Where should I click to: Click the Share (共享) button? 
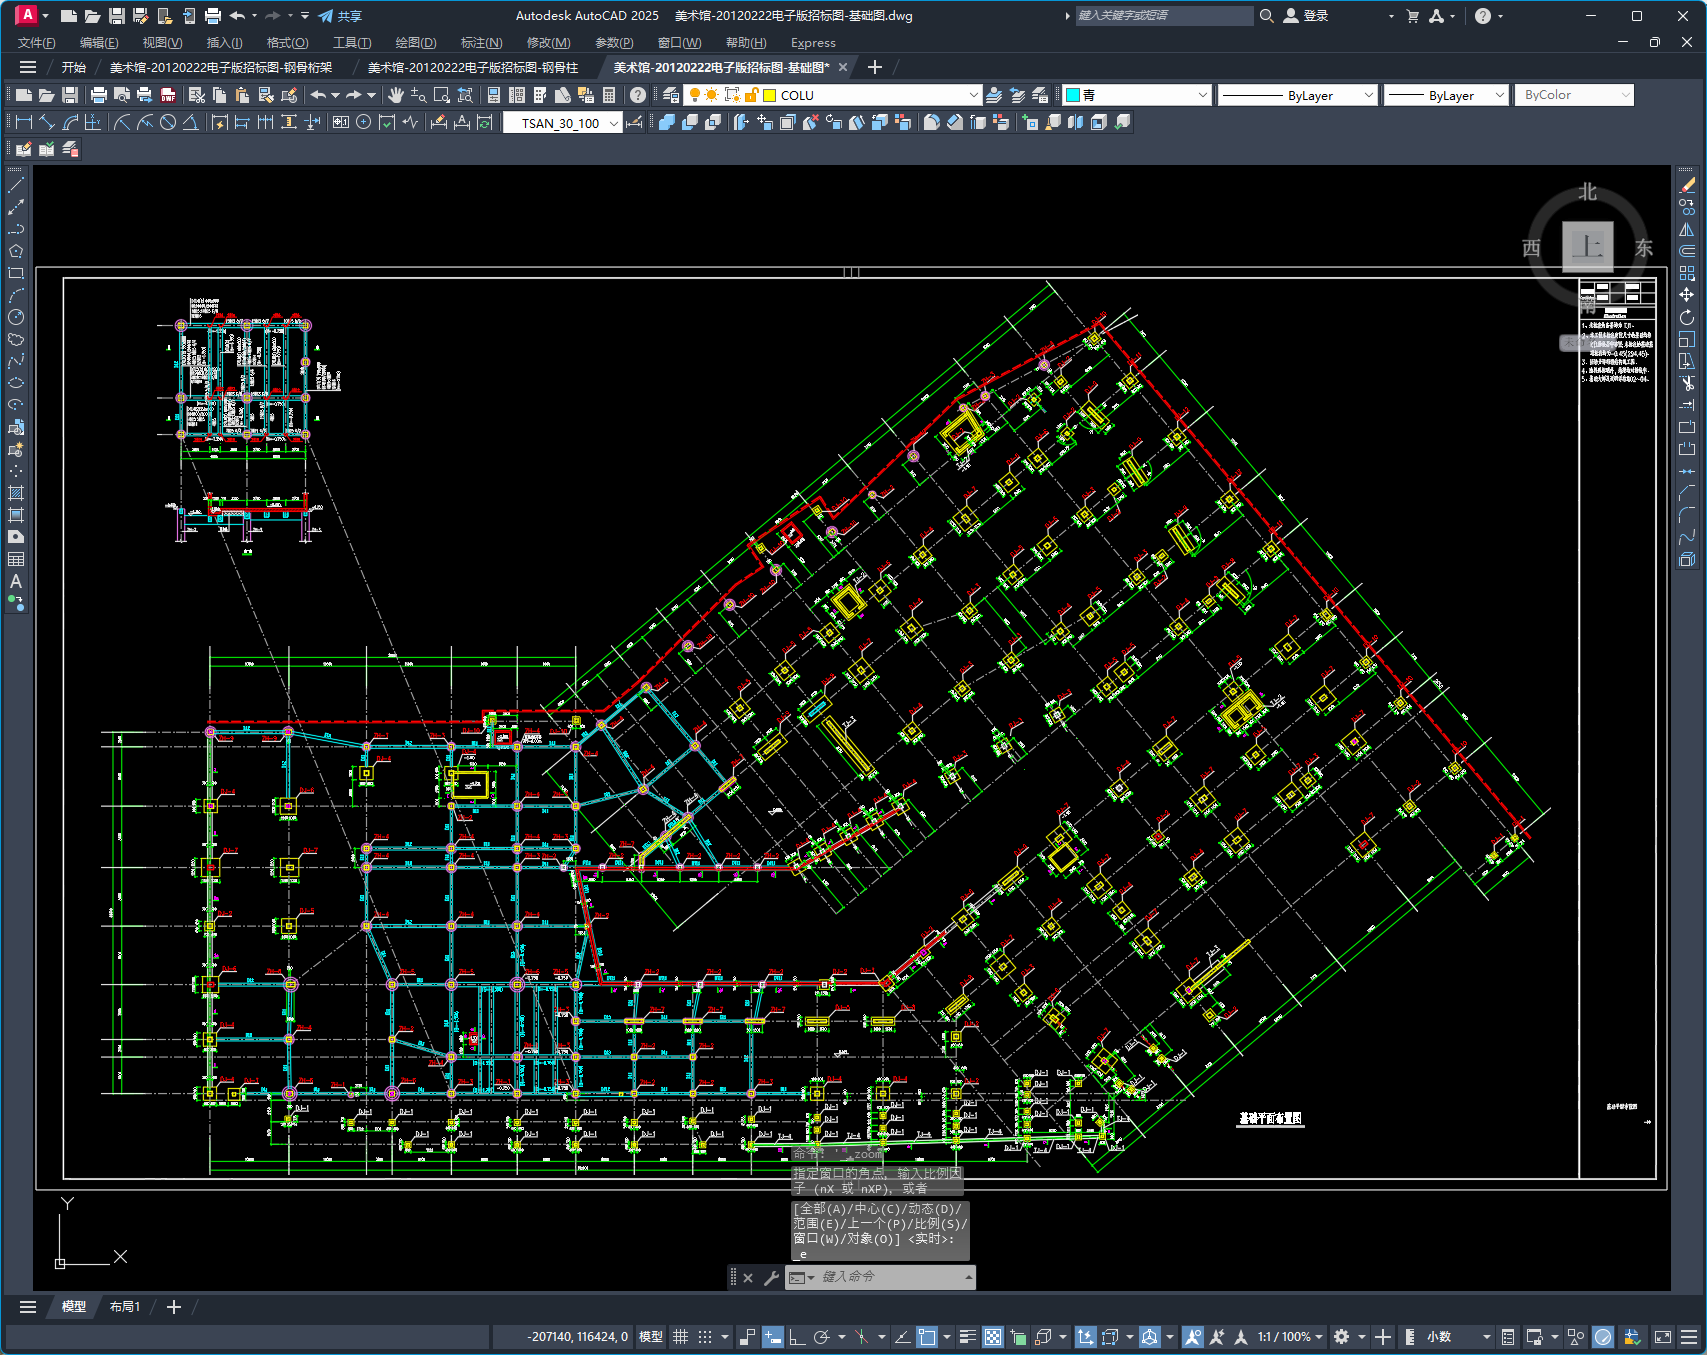click(x=340, y=16)
